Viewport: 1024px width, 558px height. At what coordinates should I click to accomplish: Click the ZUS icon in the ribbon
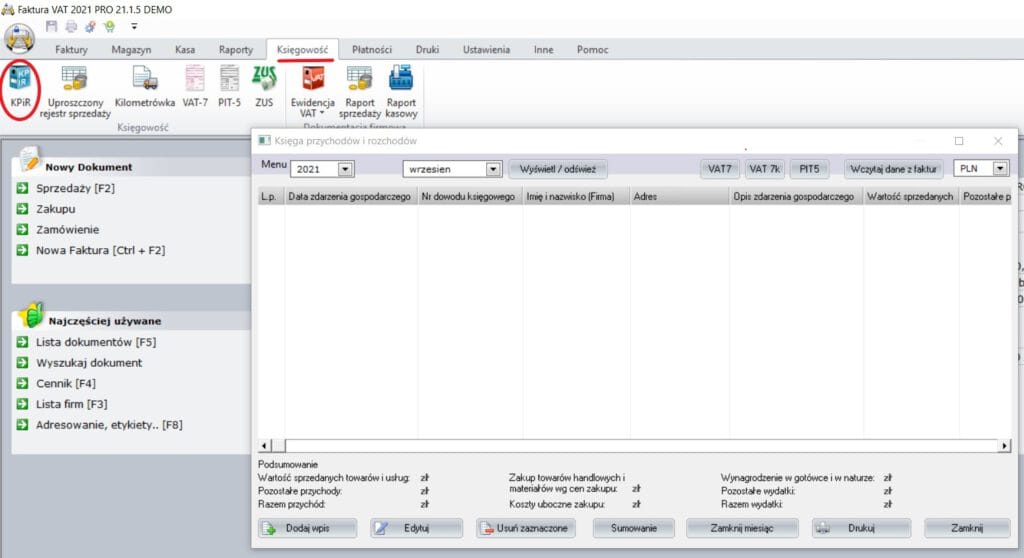point(264,86)
